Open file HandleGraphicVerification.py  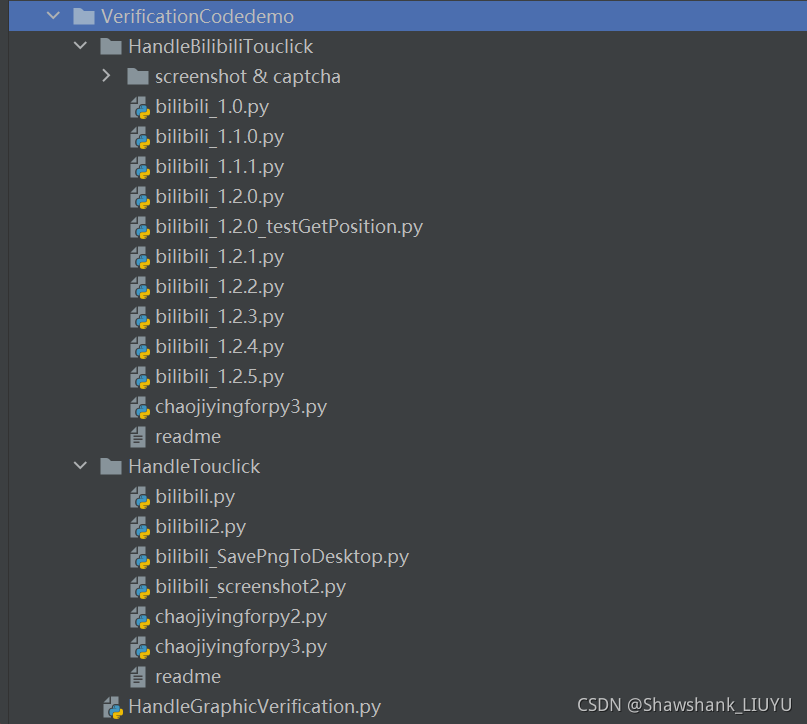point(254,707)
